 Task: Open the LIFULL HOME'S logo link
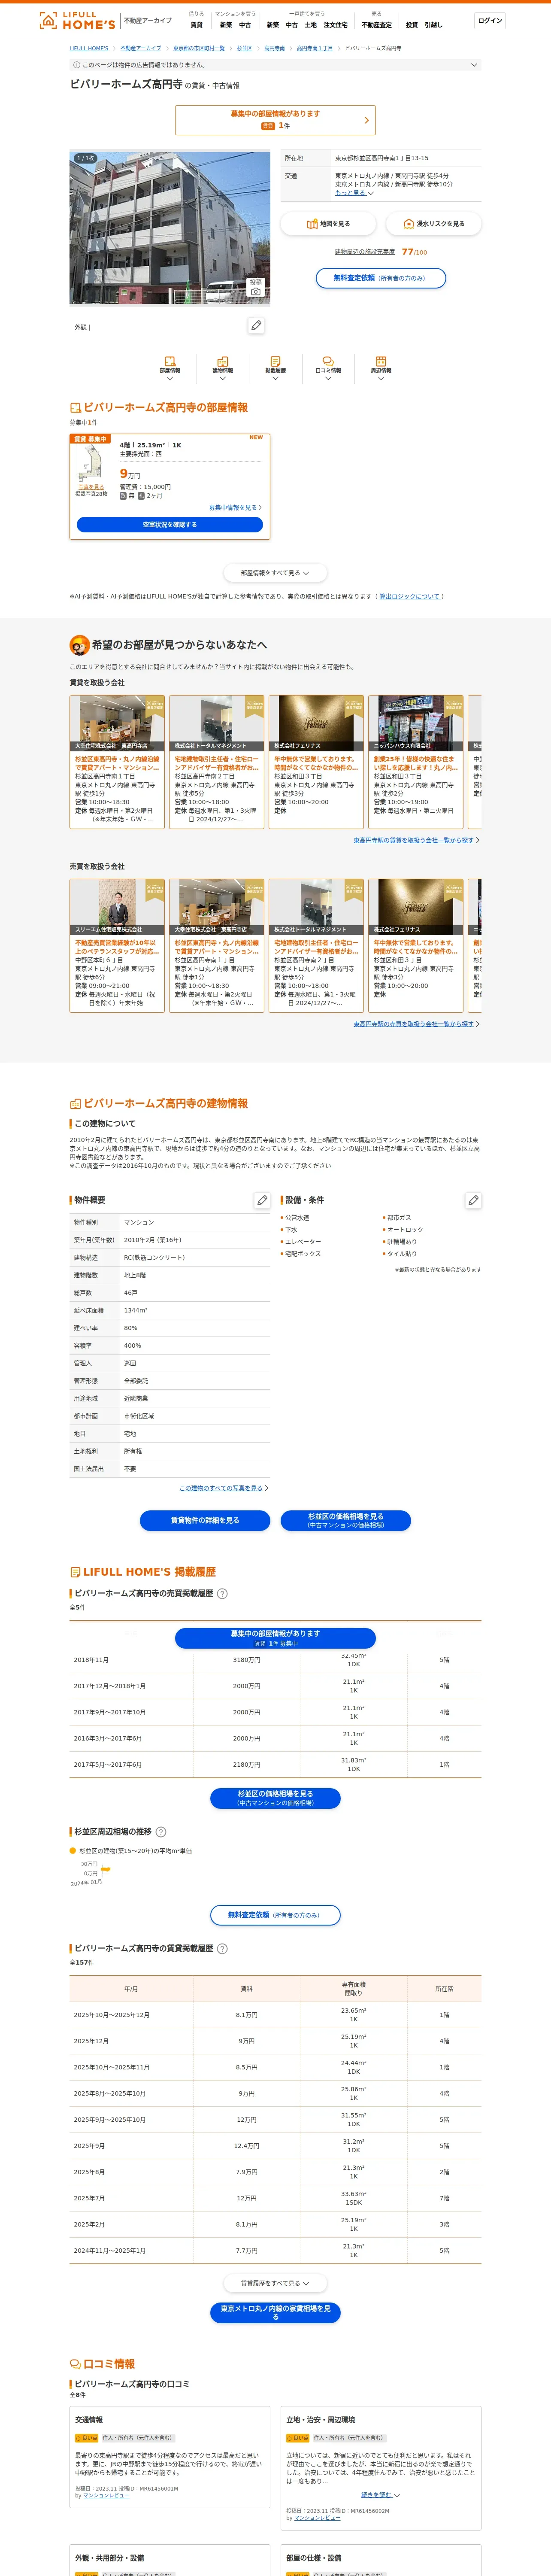77,20
